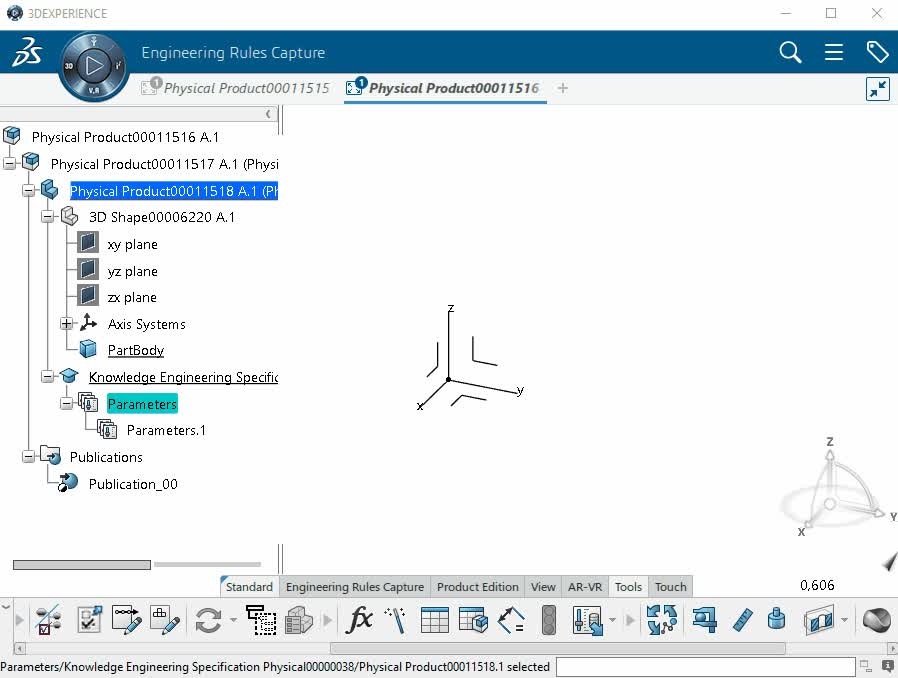
Task: Click the tree structure with dashed box icon
Action: coord(261,620)
